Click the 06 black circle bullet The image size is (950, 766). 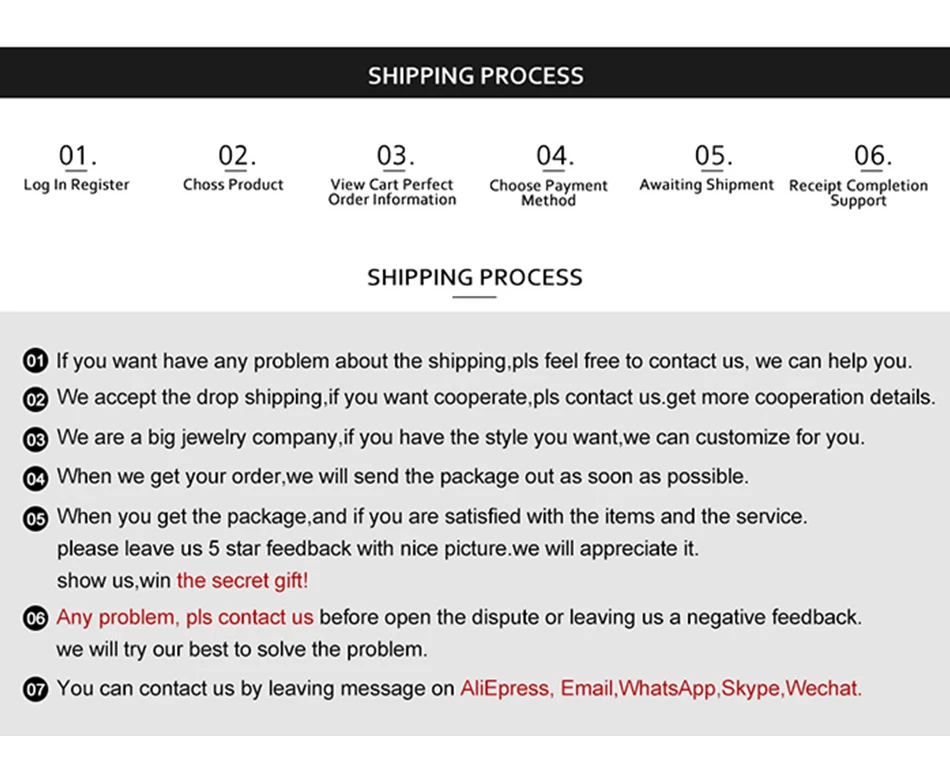click(35, 618)
